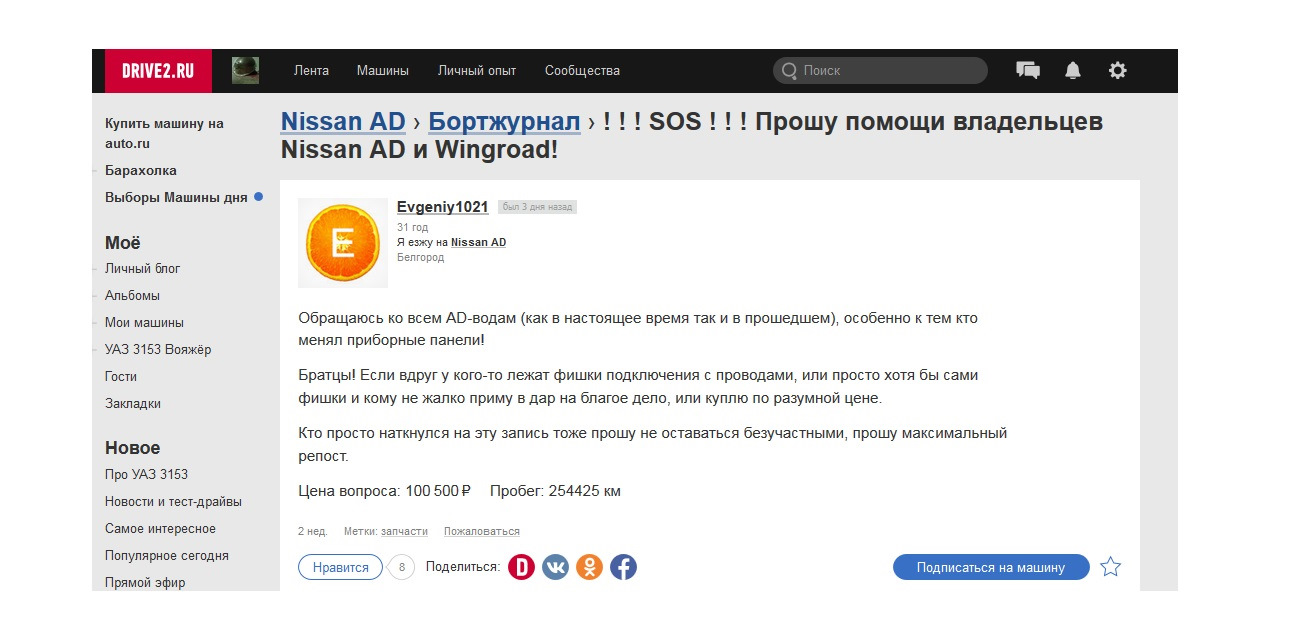The image size is (1316, 632).
Task: Switch to the Машины navigation item
Action: click(x=384, y=70)
